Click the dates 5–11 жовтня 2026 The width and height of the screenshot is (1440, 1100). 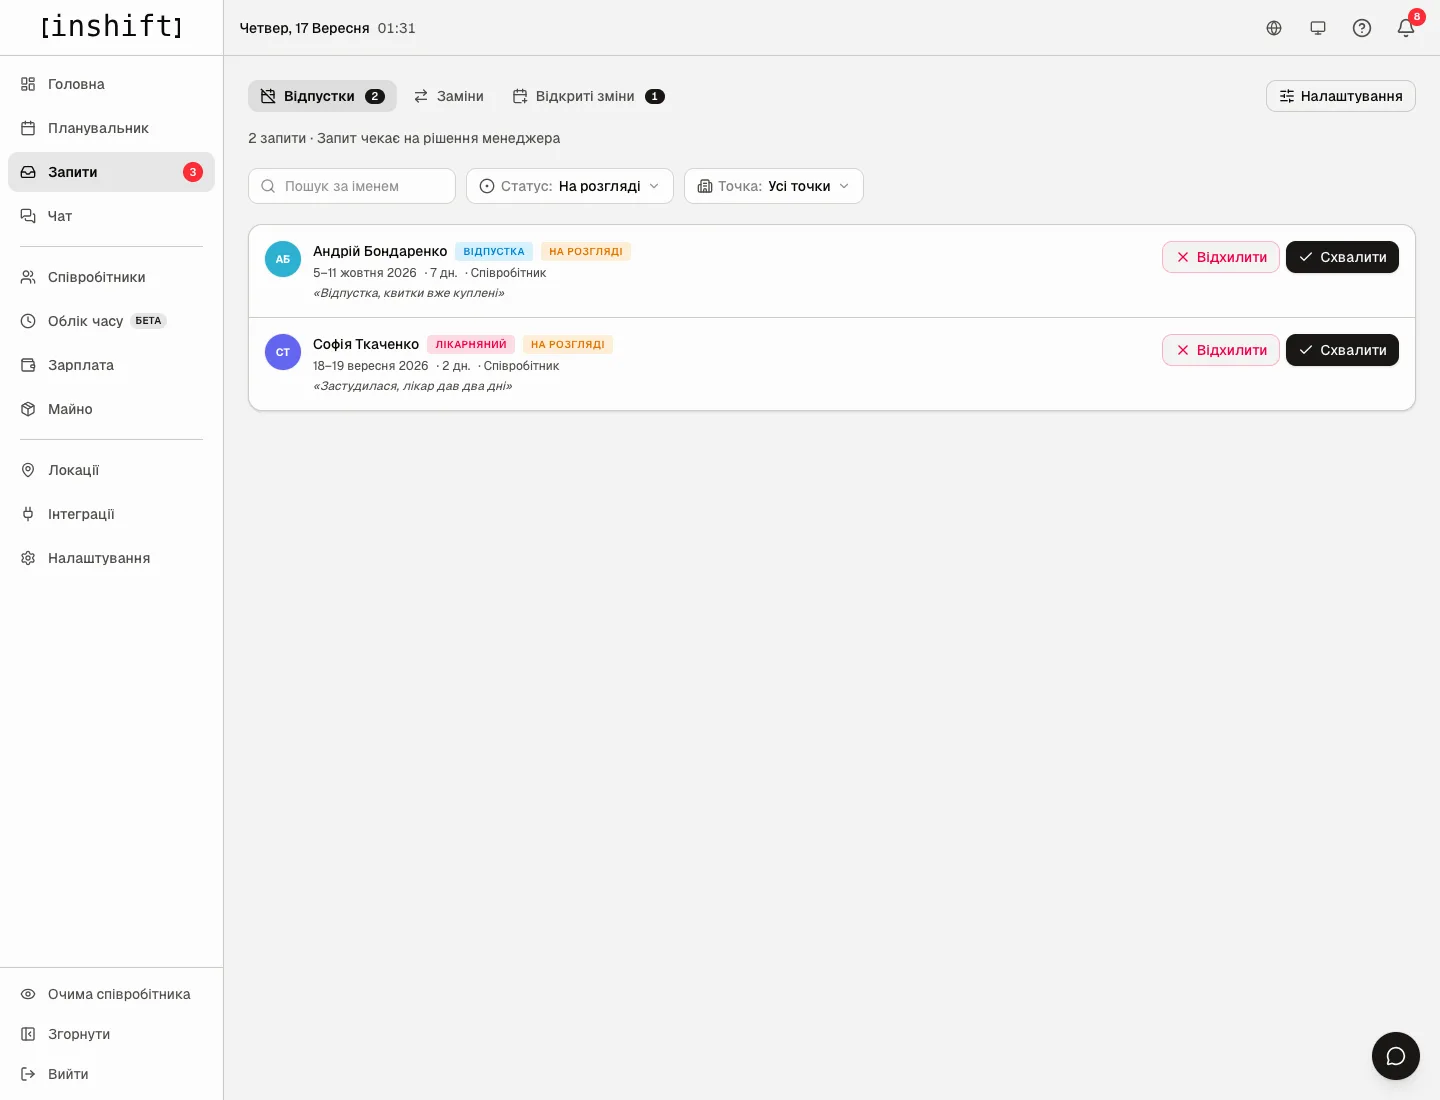[x=365, y=273]
